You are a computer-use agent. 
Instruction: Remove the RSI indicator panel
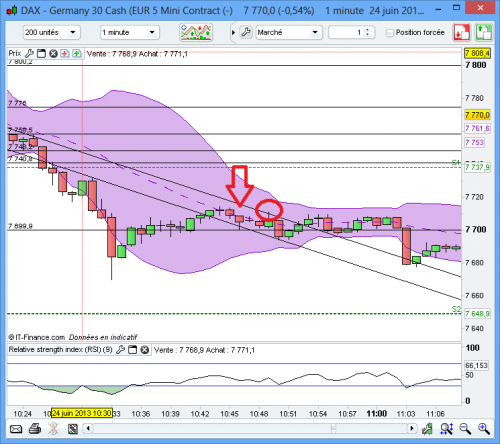tap(145, 350)
